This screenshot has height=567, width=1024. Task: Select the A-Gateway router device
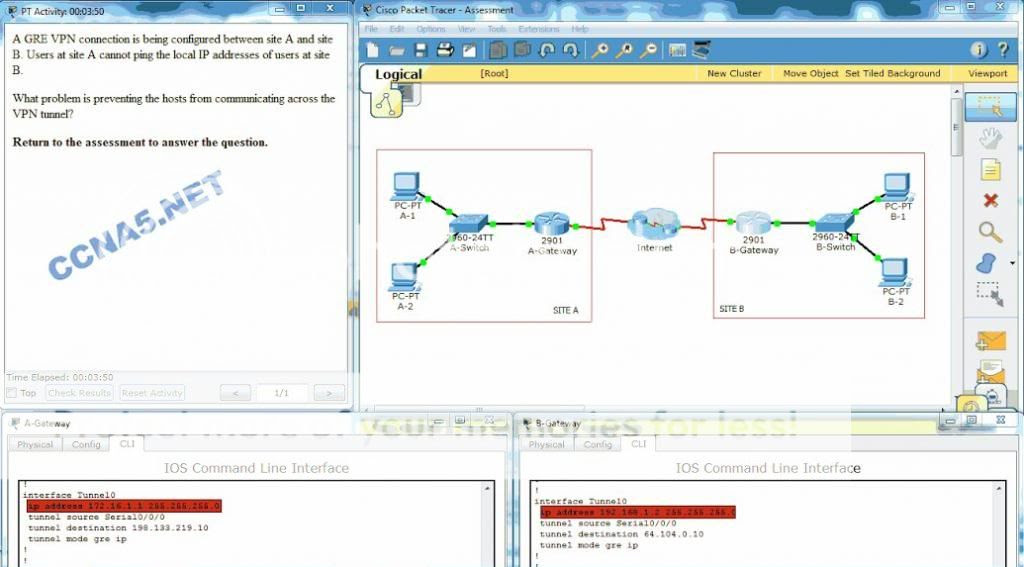pos(552,224)
